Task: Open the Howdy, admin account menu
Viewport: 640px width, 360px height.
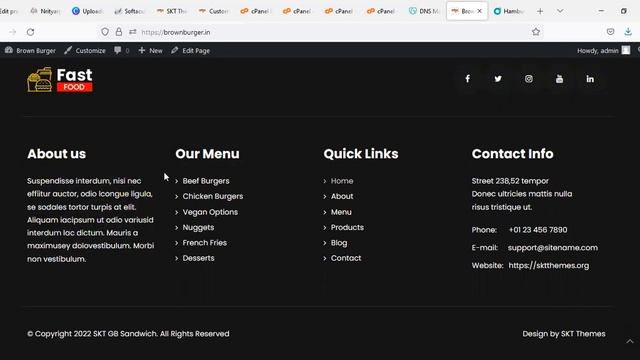Action: [603, 50]
